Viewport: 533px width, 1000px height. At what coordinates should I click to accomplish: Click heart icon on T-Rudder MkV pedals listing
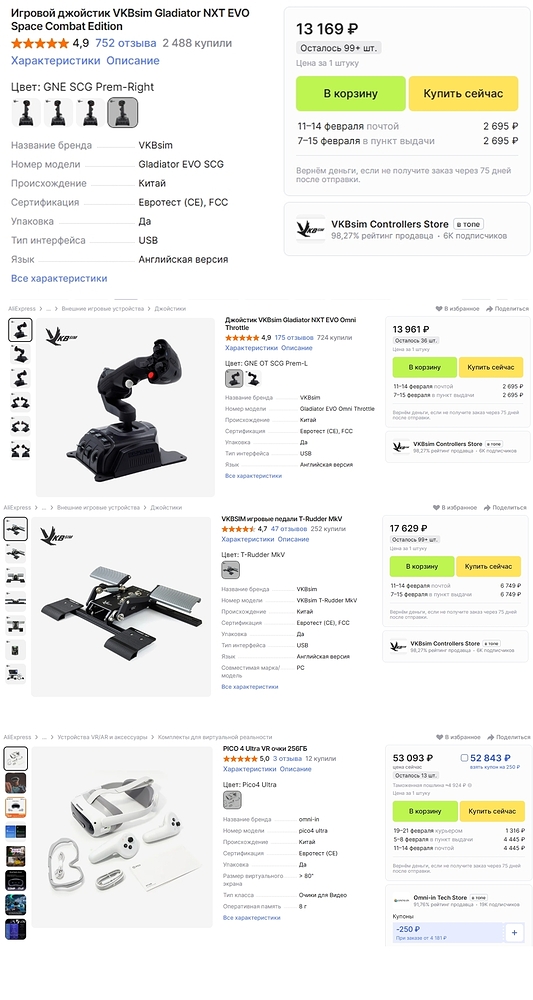click(x=436, y=508)
